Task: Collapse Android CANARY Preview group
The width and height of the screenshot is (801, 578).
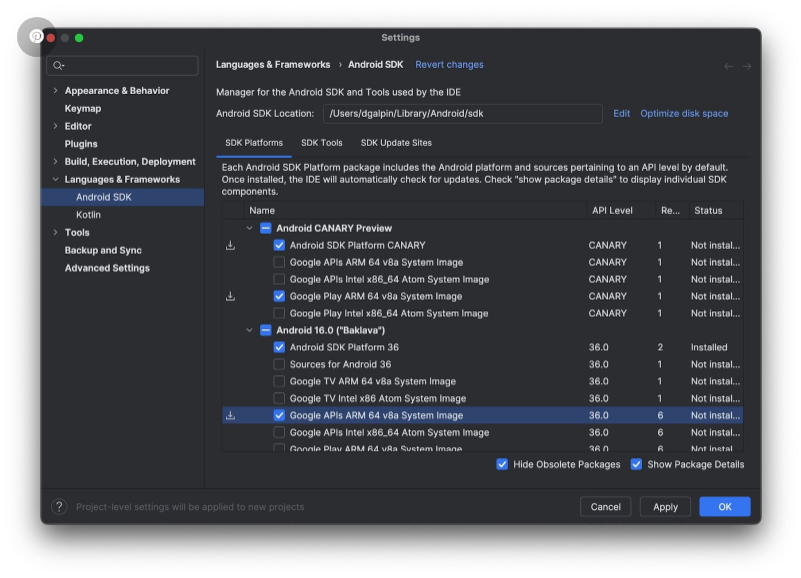Action: [x=250, y=228]
